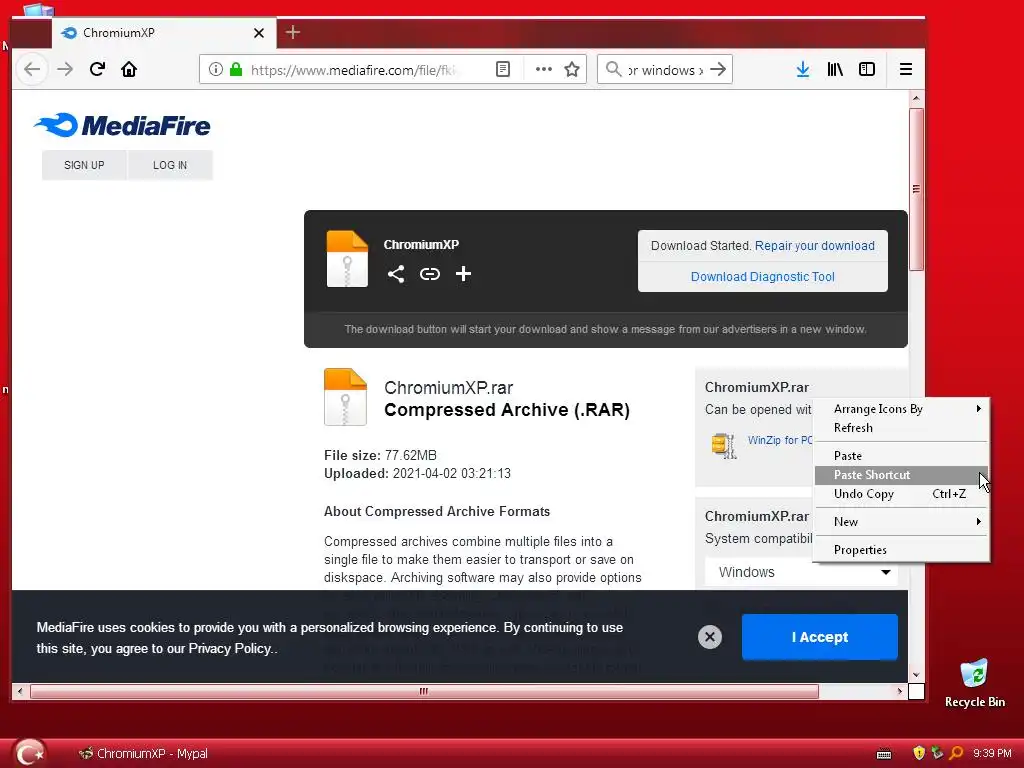The height and width of the screenshot is (768, 1024).
Task: Click the File size 77.62MB text
Action: pos(380,455)
